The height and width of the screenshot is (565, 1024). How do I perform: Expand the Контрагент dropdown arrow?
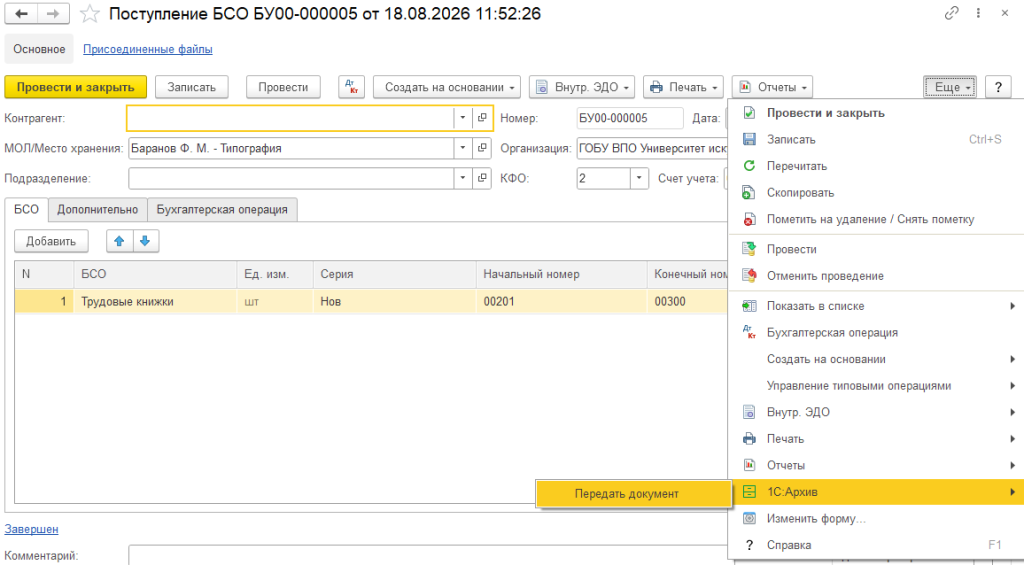(x=462, y=118)
